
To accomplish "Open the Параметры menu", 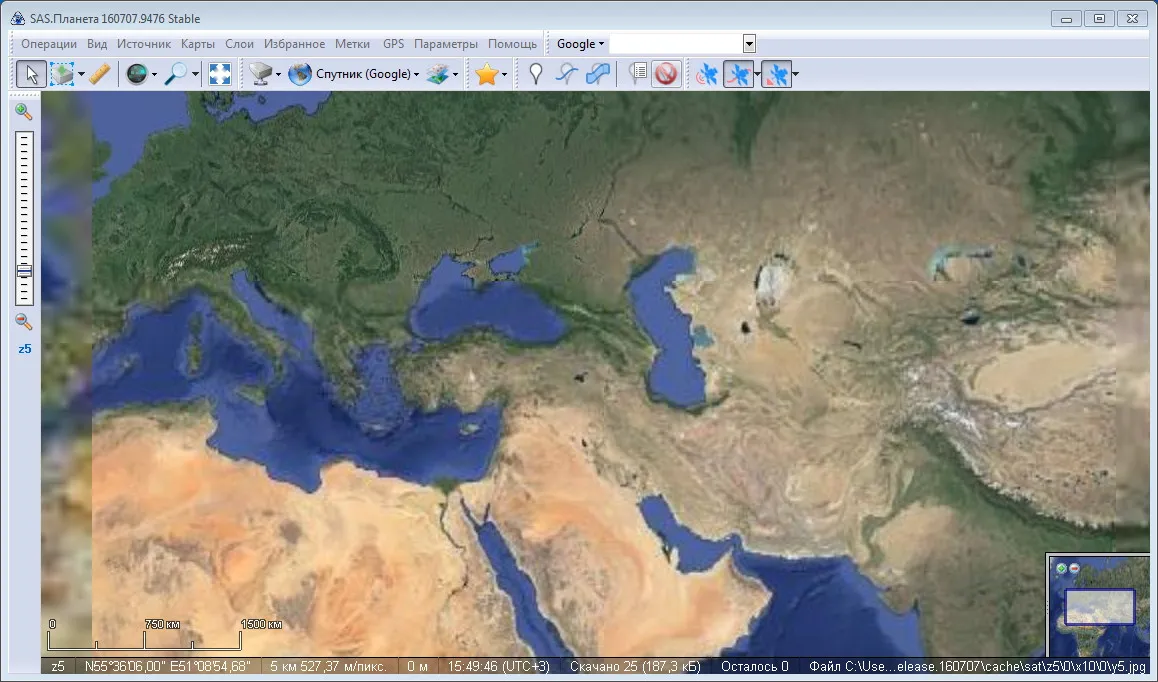I will point(446,44).
